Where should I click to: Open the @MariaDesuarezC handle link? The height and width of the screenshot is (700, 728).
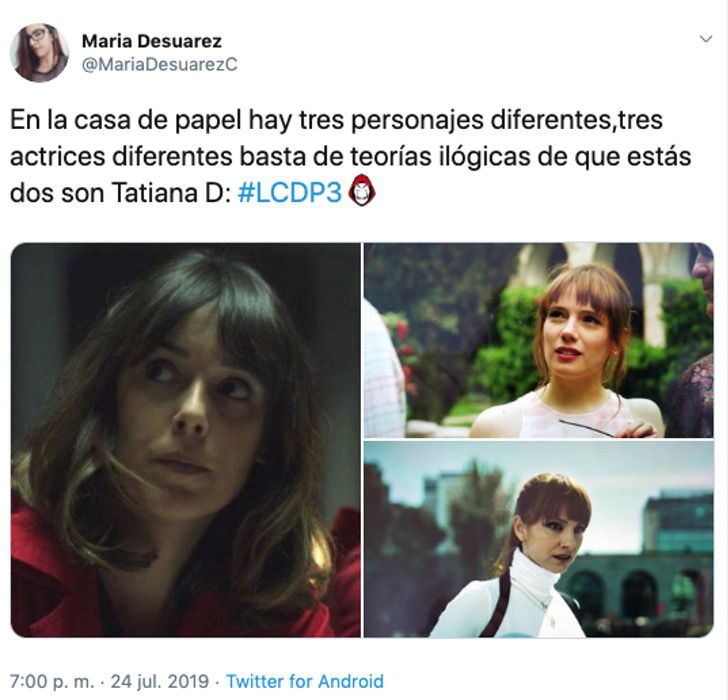[x=159, y=64]
